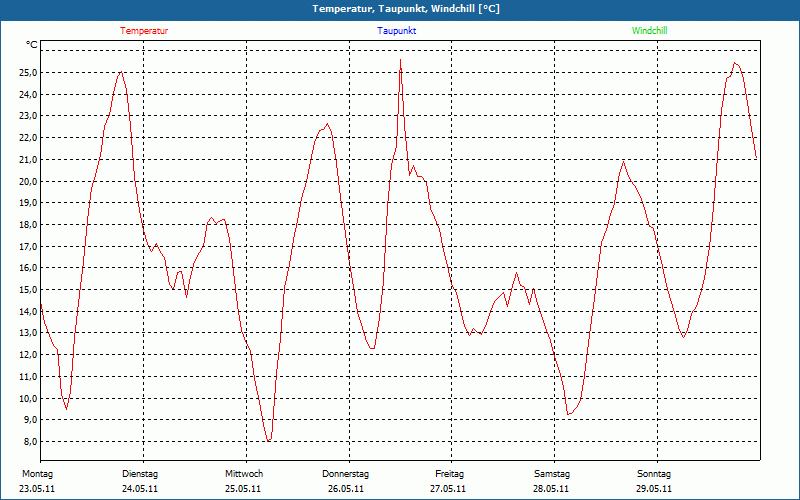Click the Montag day label

[37, 474]
